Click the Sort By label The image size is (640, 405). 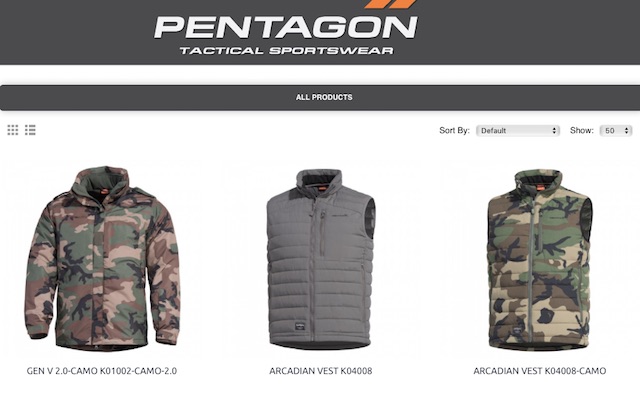click(454, 130)
